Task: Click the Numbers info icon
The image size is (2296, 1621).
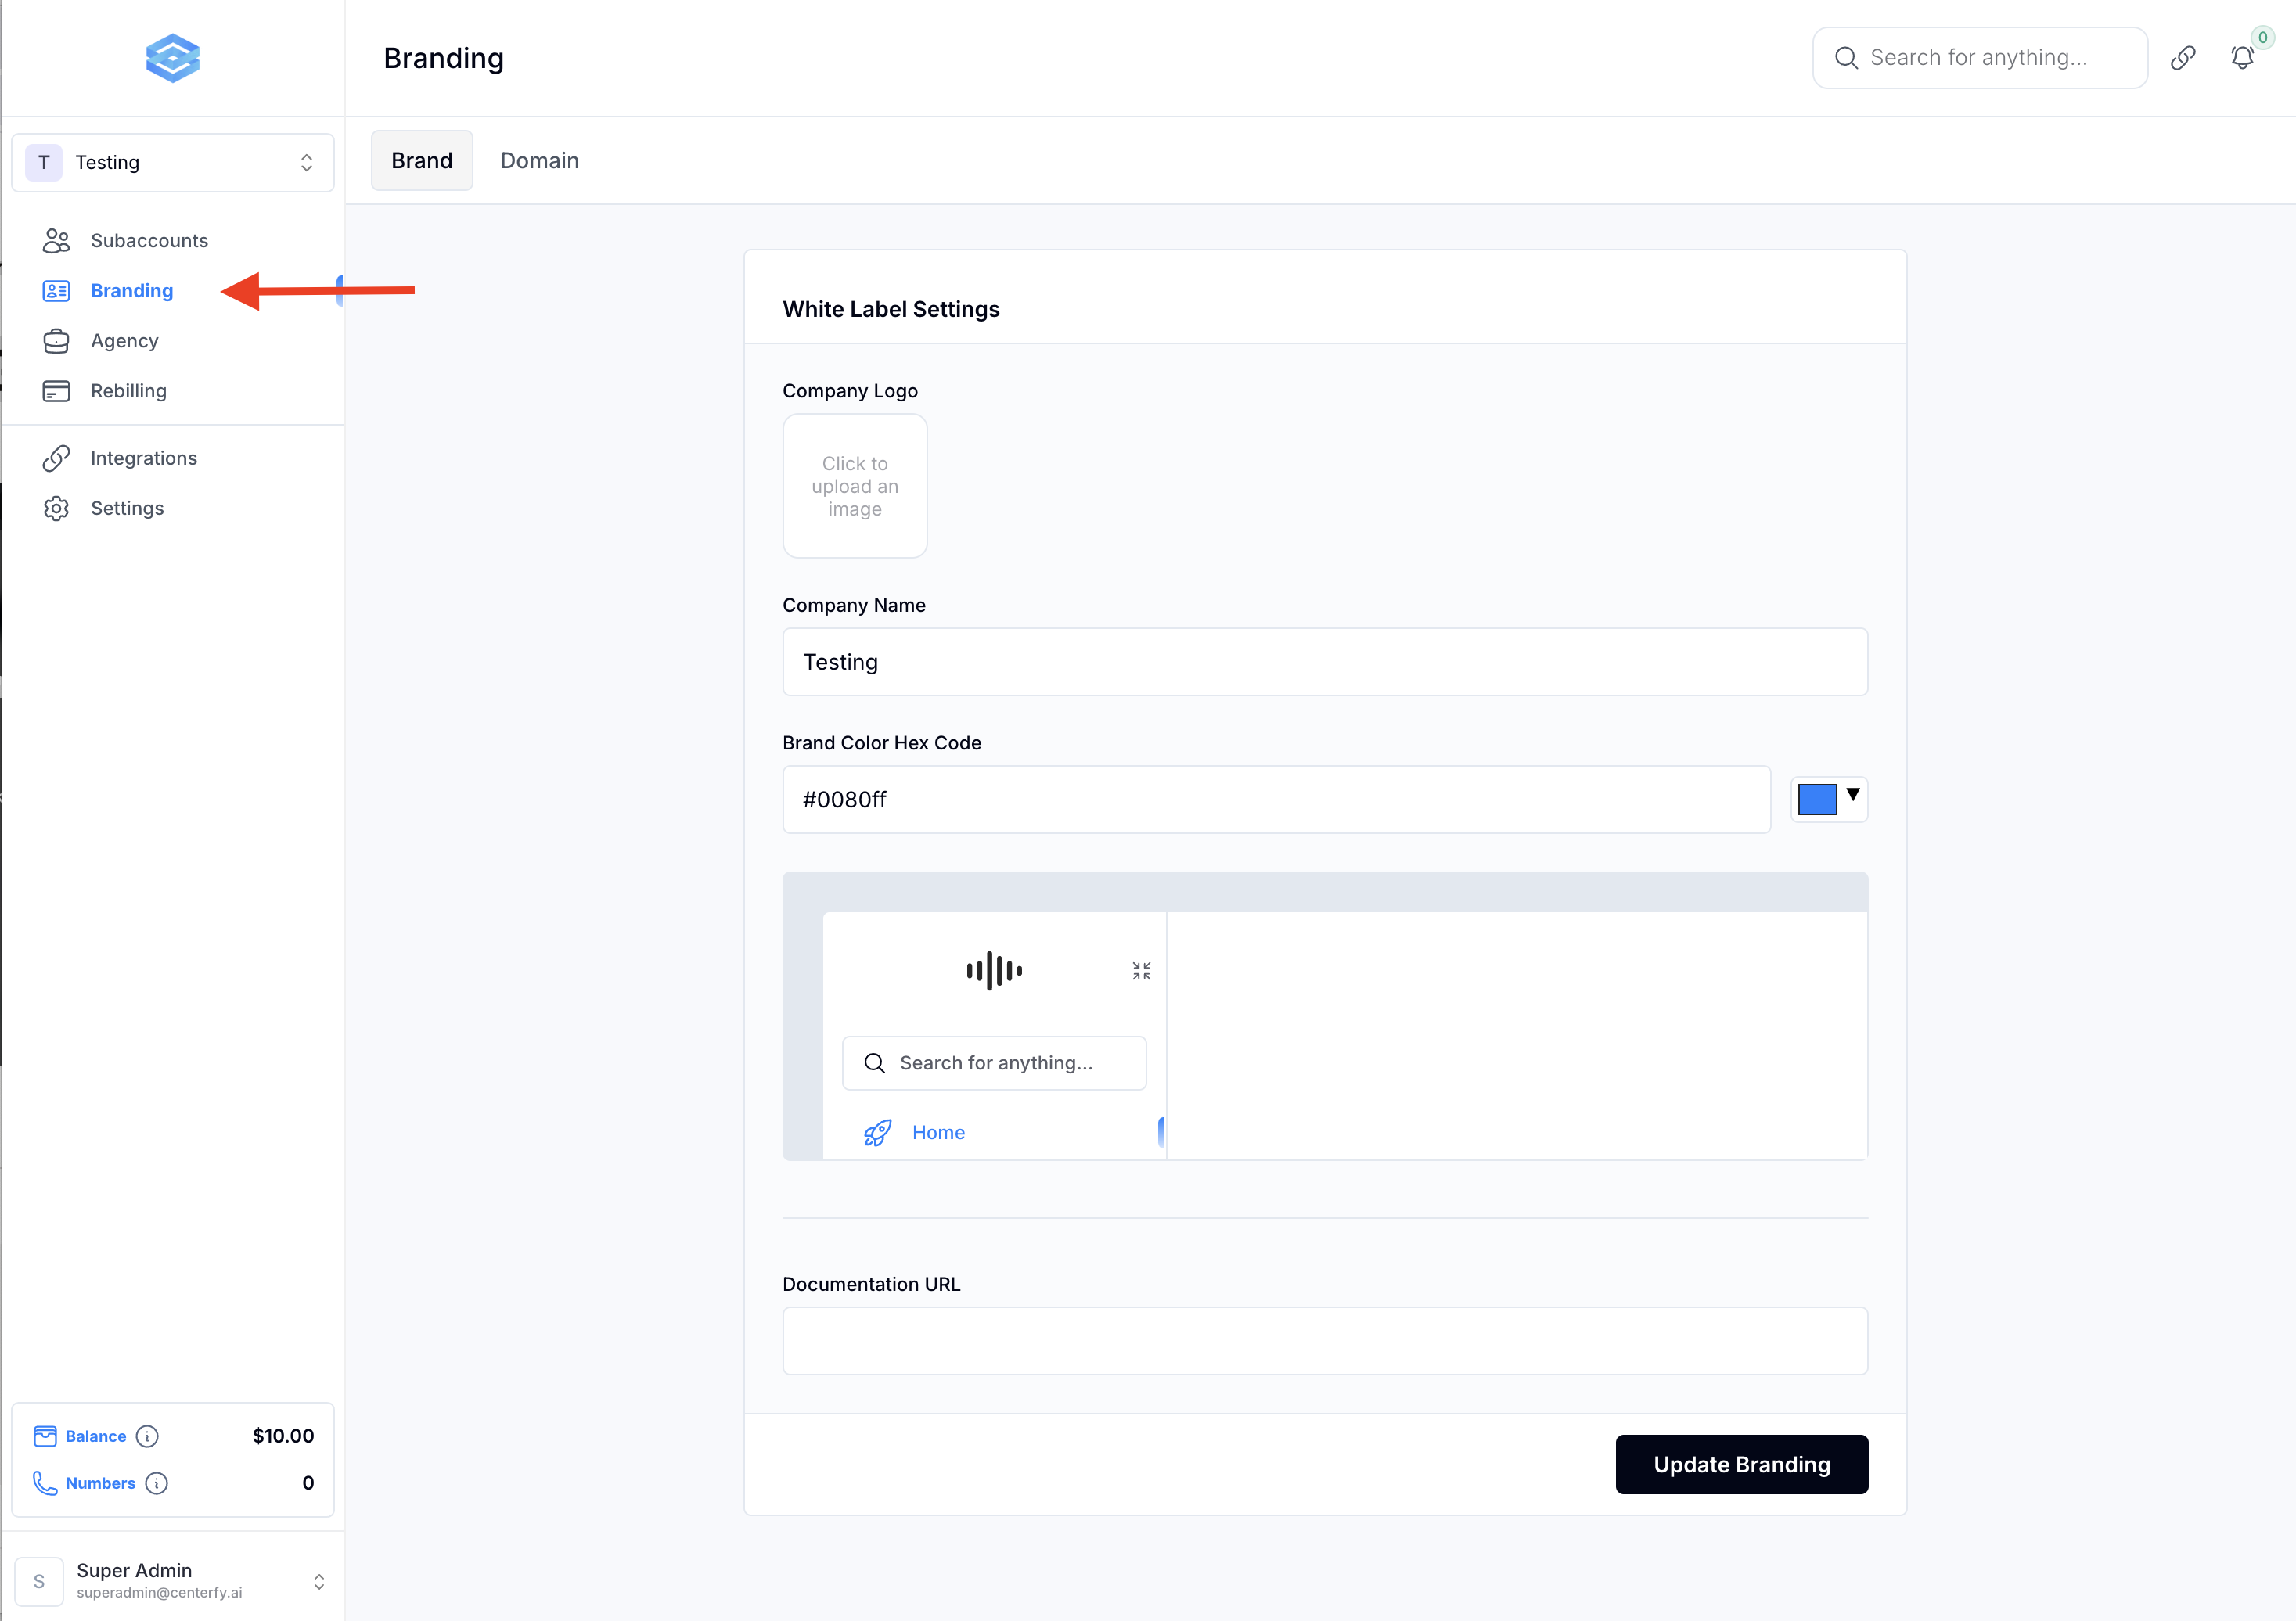Action: (156, 1483)
